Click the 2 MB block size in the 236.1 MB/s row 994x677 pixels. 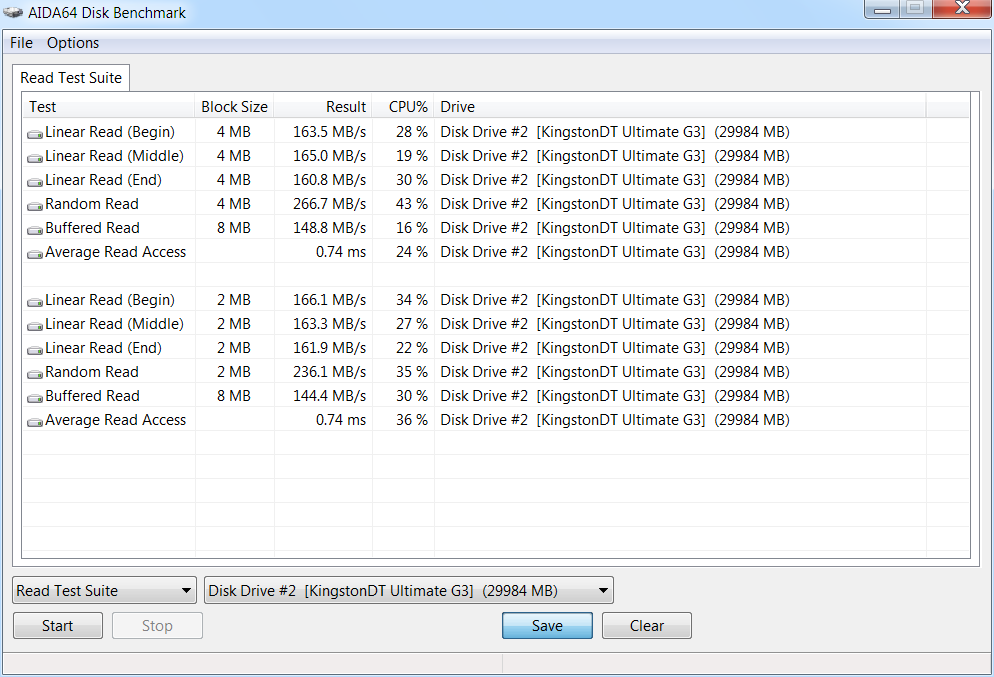(x=234, y=372)
